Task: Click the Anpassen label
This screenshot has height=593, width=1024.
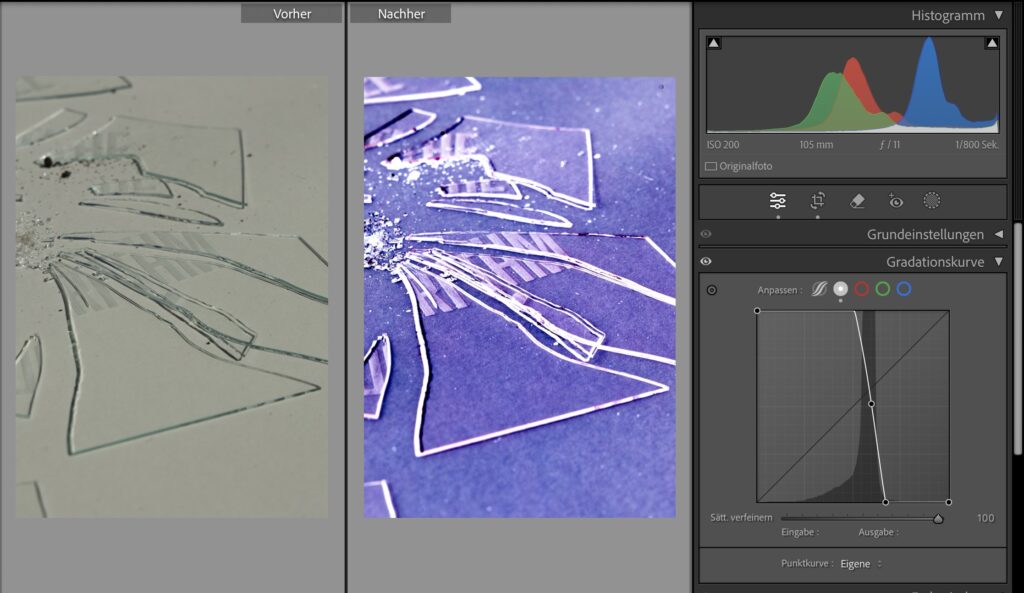Action: [x=780, y=290]
